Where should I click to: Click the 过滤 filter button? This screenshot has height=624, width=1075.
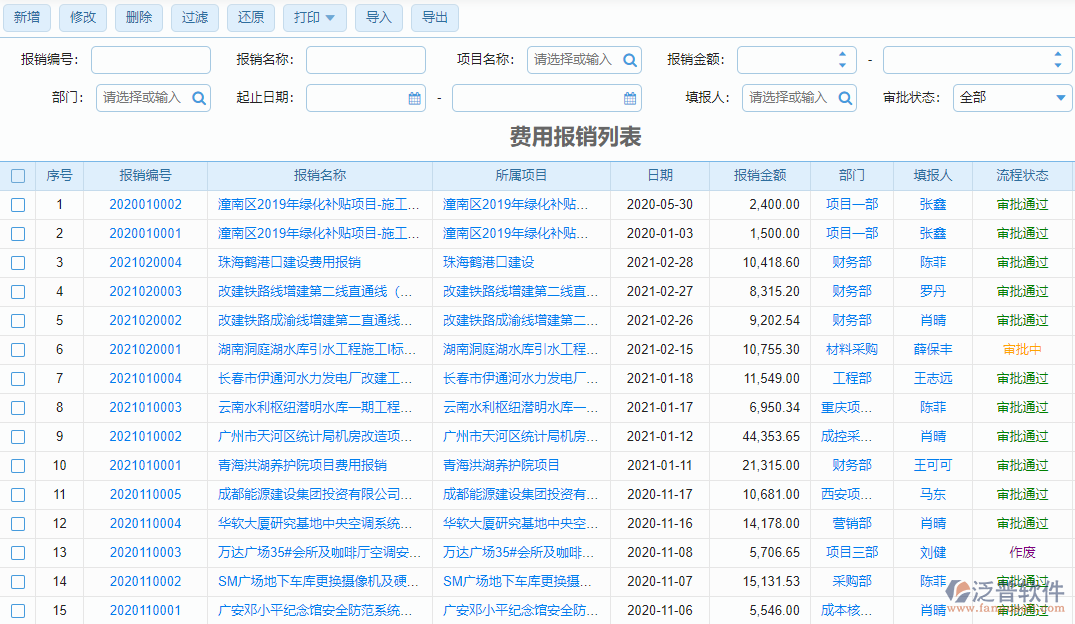pos(194,17)
